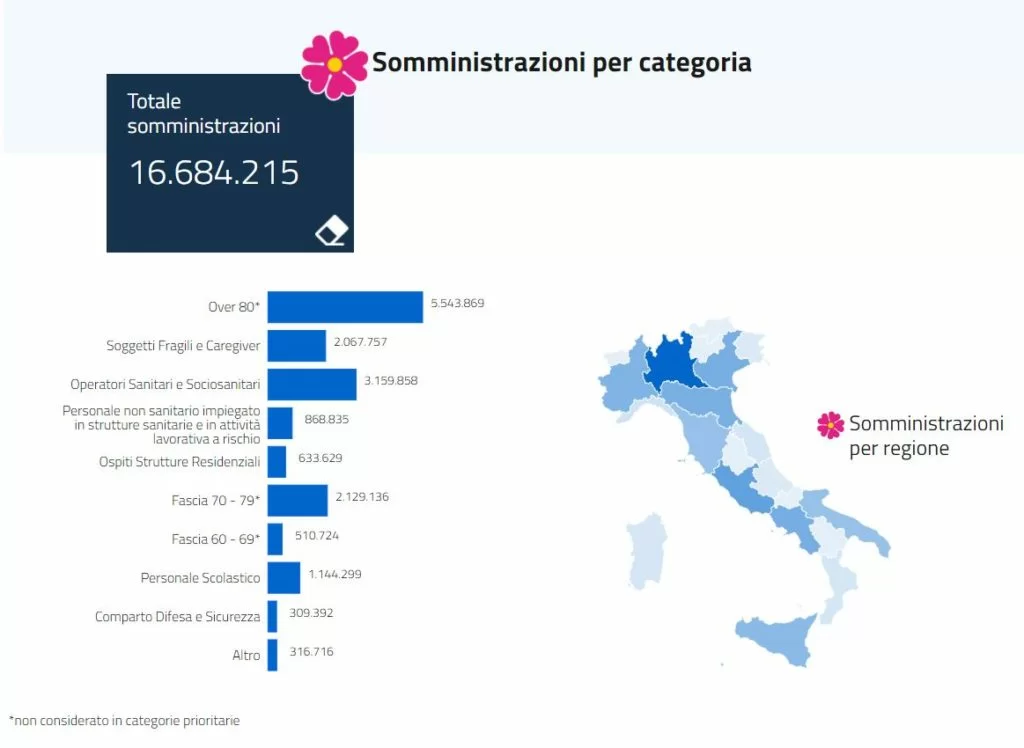Viewport: 1024px width, 748px height.
Task: Select the 'Soggetti Fragili e Caregiver' bar
Action: [x=296, y=346]
